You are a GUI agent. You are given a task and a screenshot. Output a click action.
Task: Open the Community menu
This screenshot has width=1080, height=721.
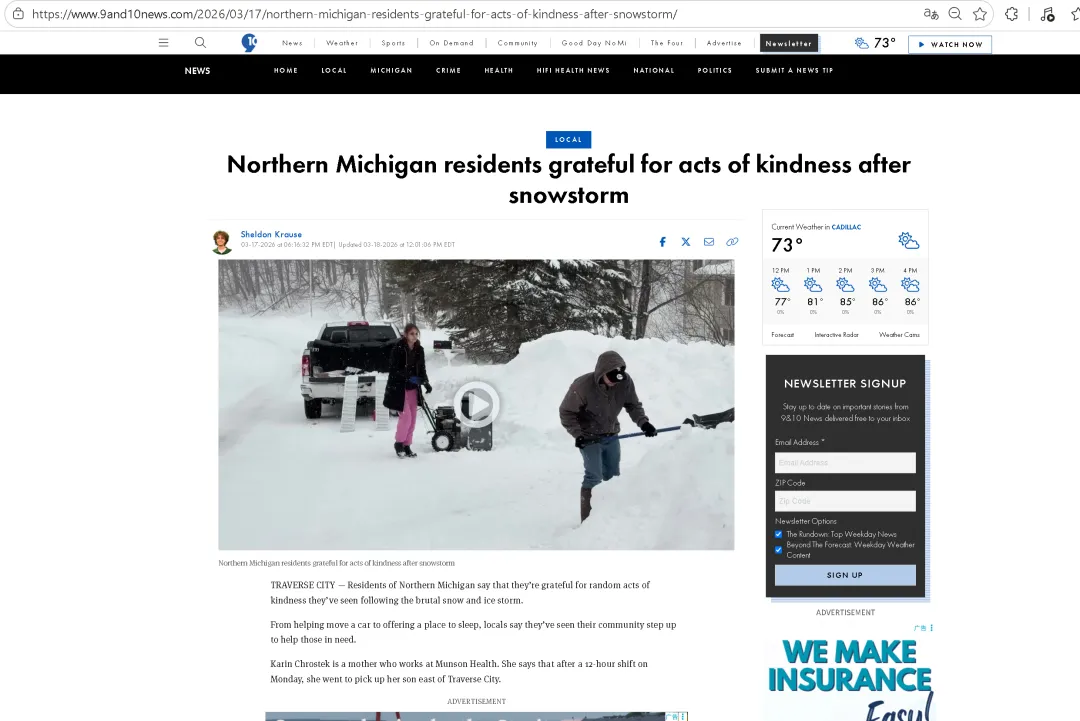tap(517, 43)
